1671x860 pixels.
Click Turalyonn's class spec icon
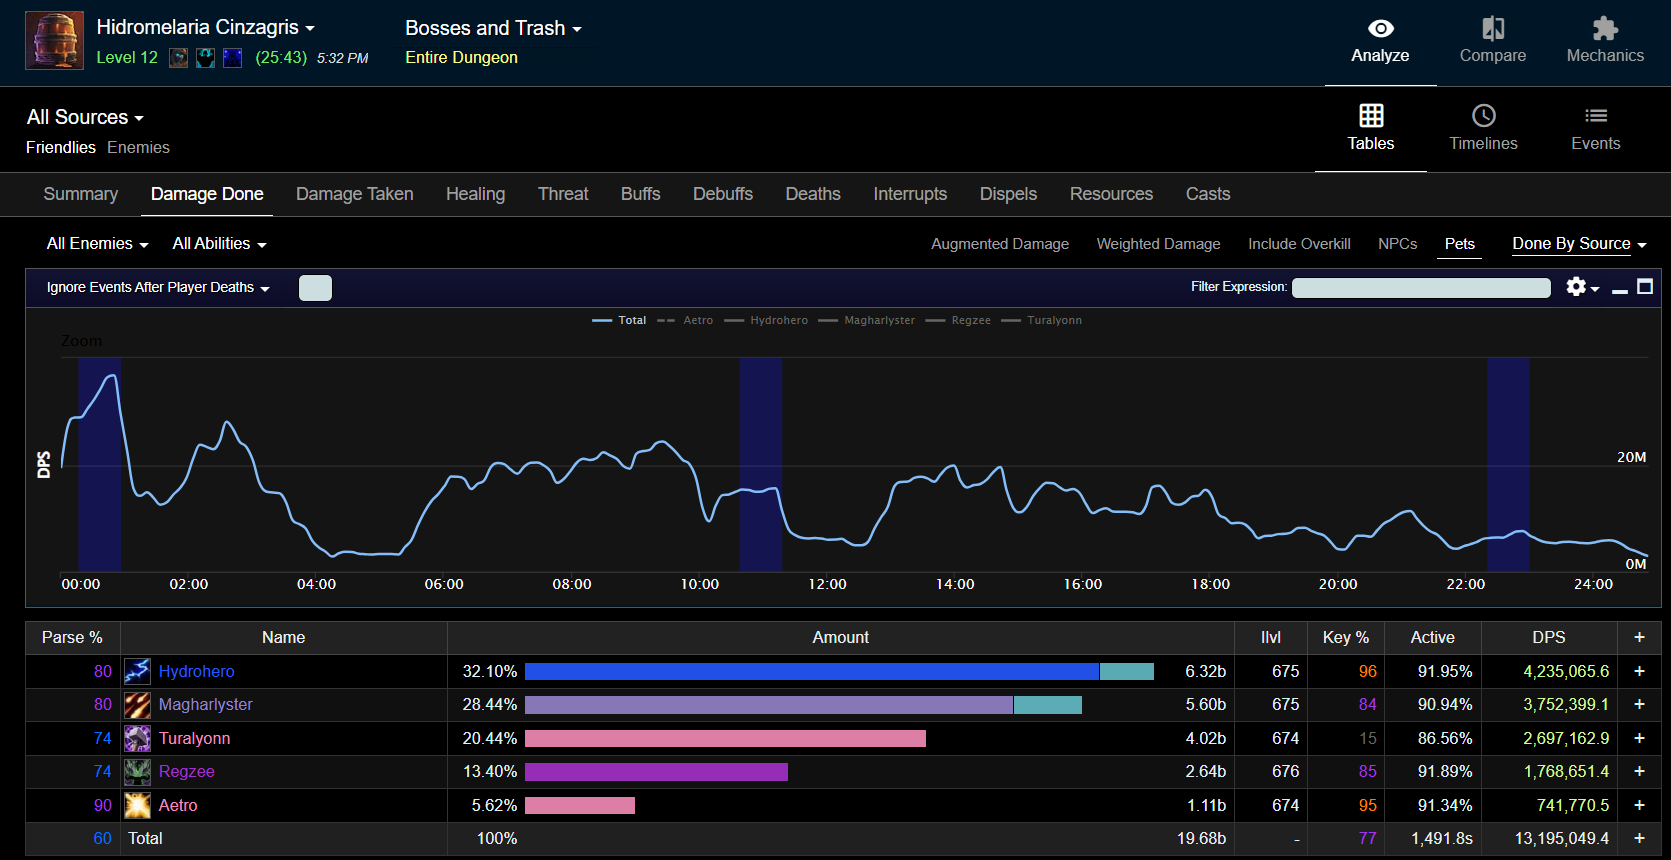coord(137,738)
